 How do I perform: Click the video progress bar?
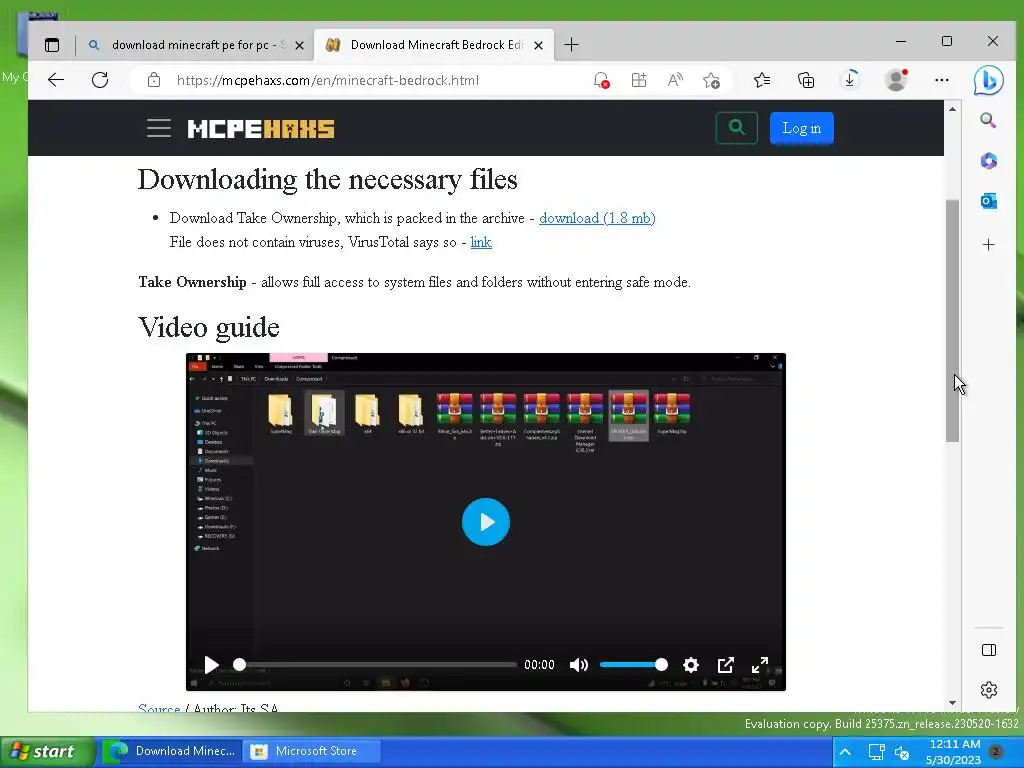377,665
